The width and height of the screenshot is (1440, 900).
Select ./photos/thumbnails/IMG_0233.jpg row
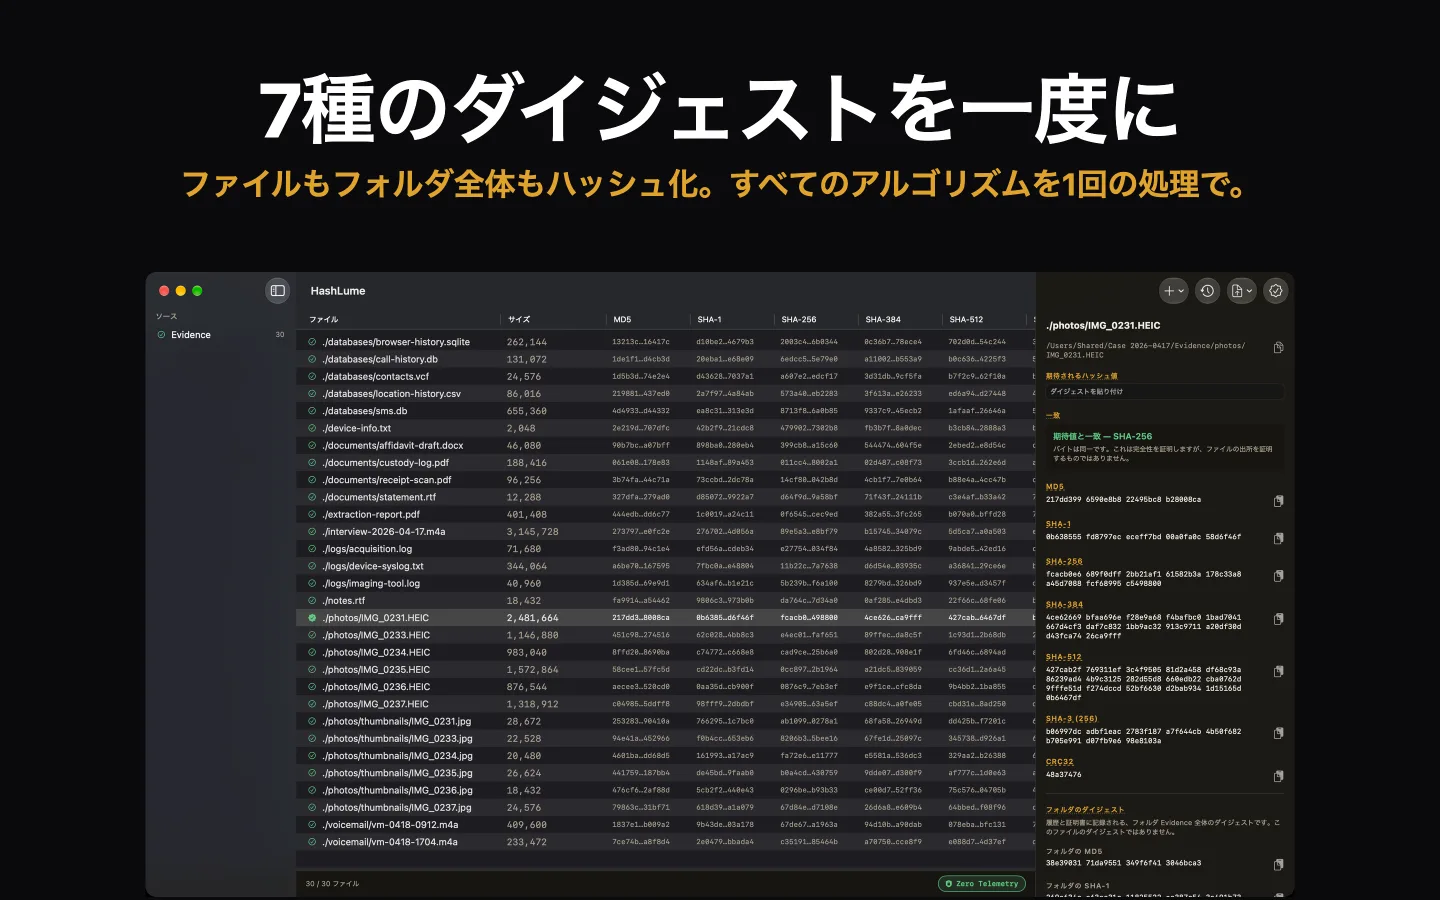point(665,739)
